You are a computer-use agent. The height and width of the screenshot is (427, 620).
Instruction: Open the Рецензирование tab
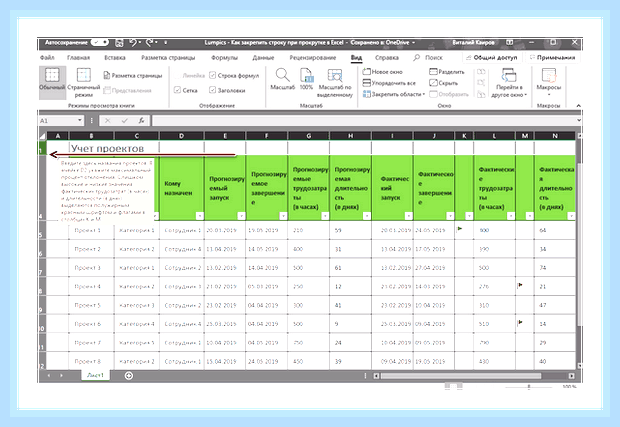click(312, 58)
